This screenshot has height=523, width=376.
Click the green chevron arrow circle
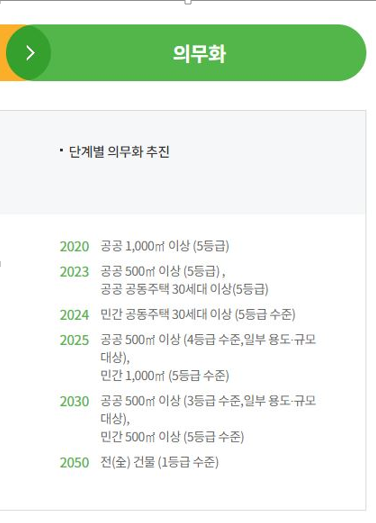tap(28, 53)
